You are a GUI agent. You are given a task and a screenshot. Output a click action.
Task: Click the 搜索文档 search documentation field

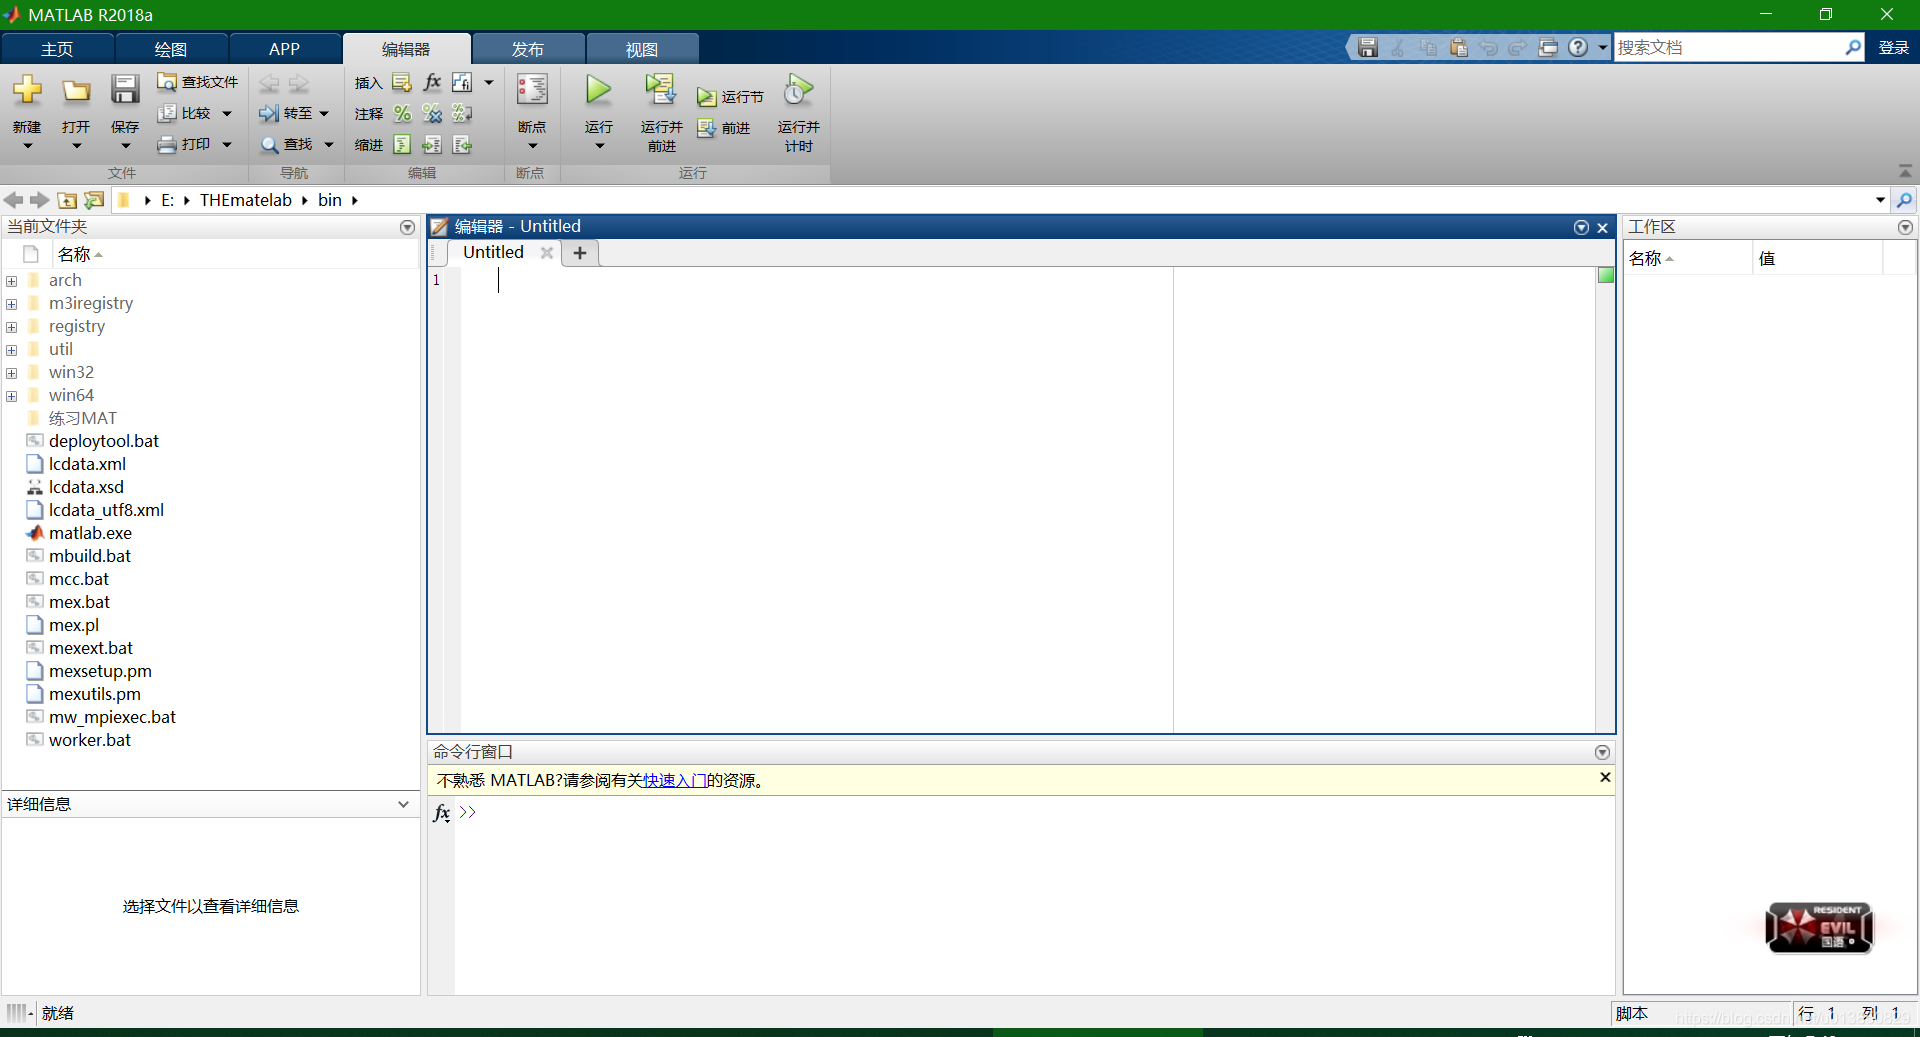(1728, 48)
